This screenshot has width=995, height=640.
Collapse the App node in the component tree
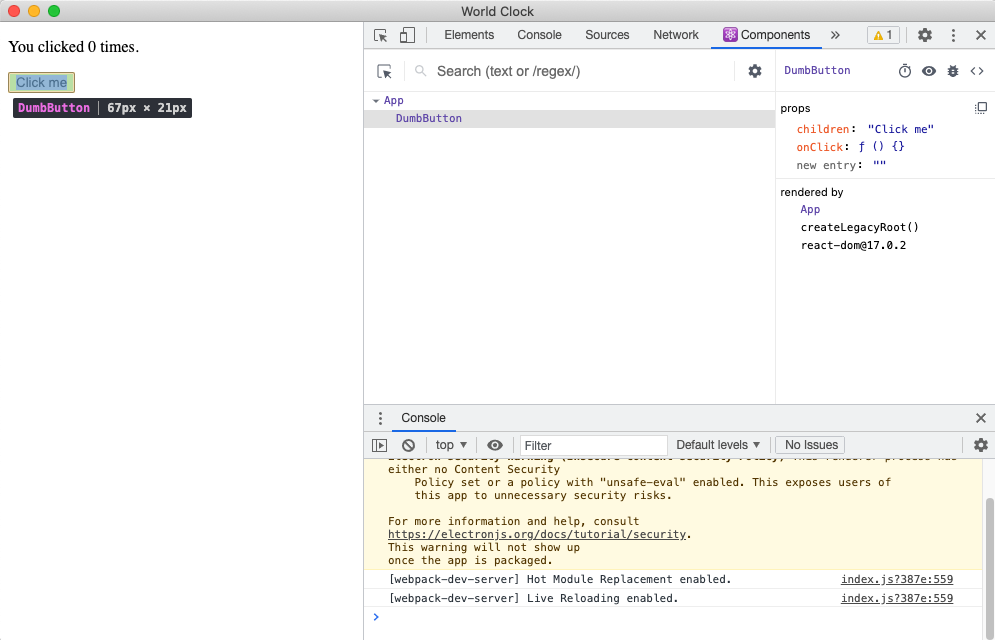376,100
